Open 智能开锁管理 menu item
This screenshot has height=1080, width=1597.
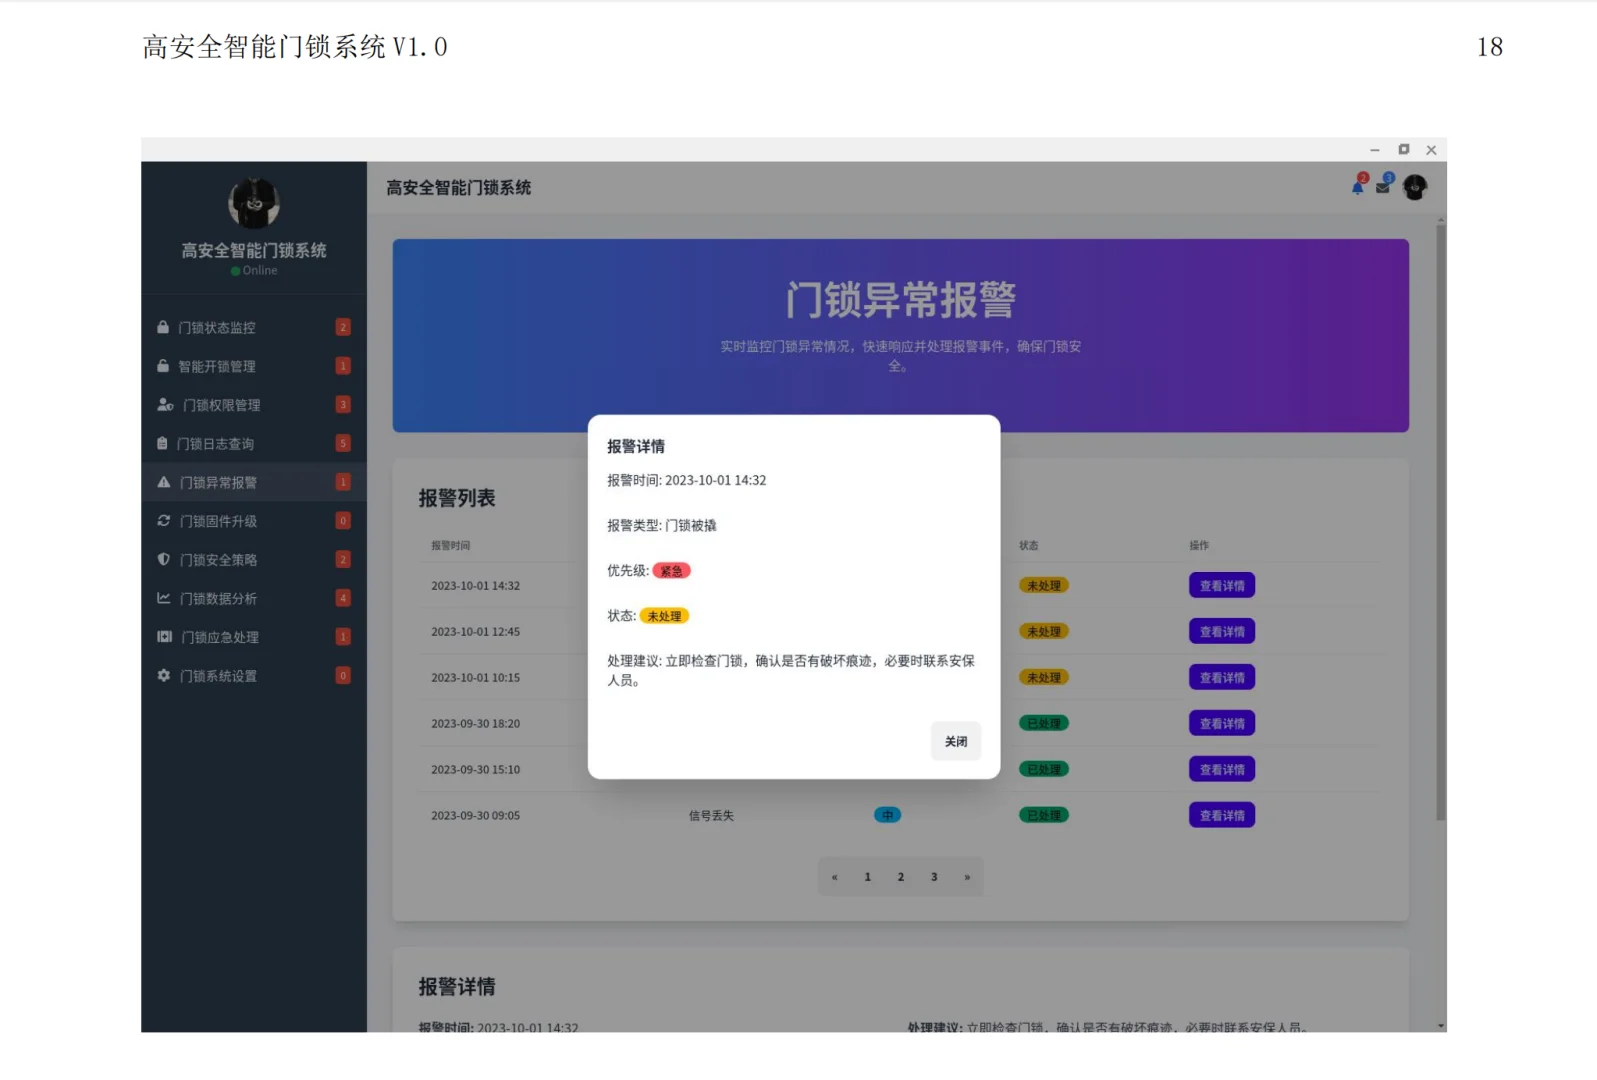click(x=254, y=366)
